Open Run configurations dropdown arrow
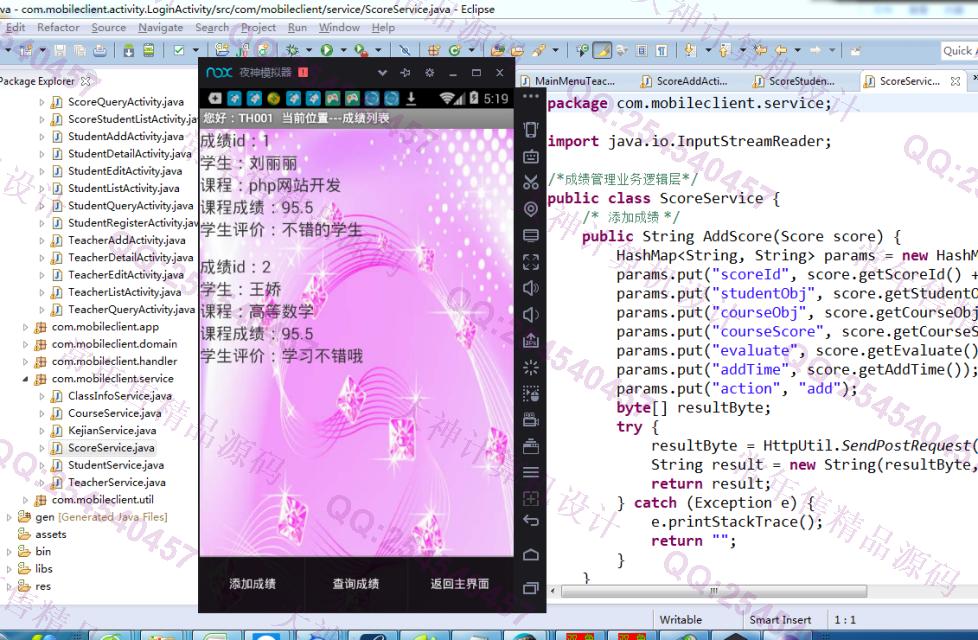Screen dimensions: 978x640 coord(343,51)
